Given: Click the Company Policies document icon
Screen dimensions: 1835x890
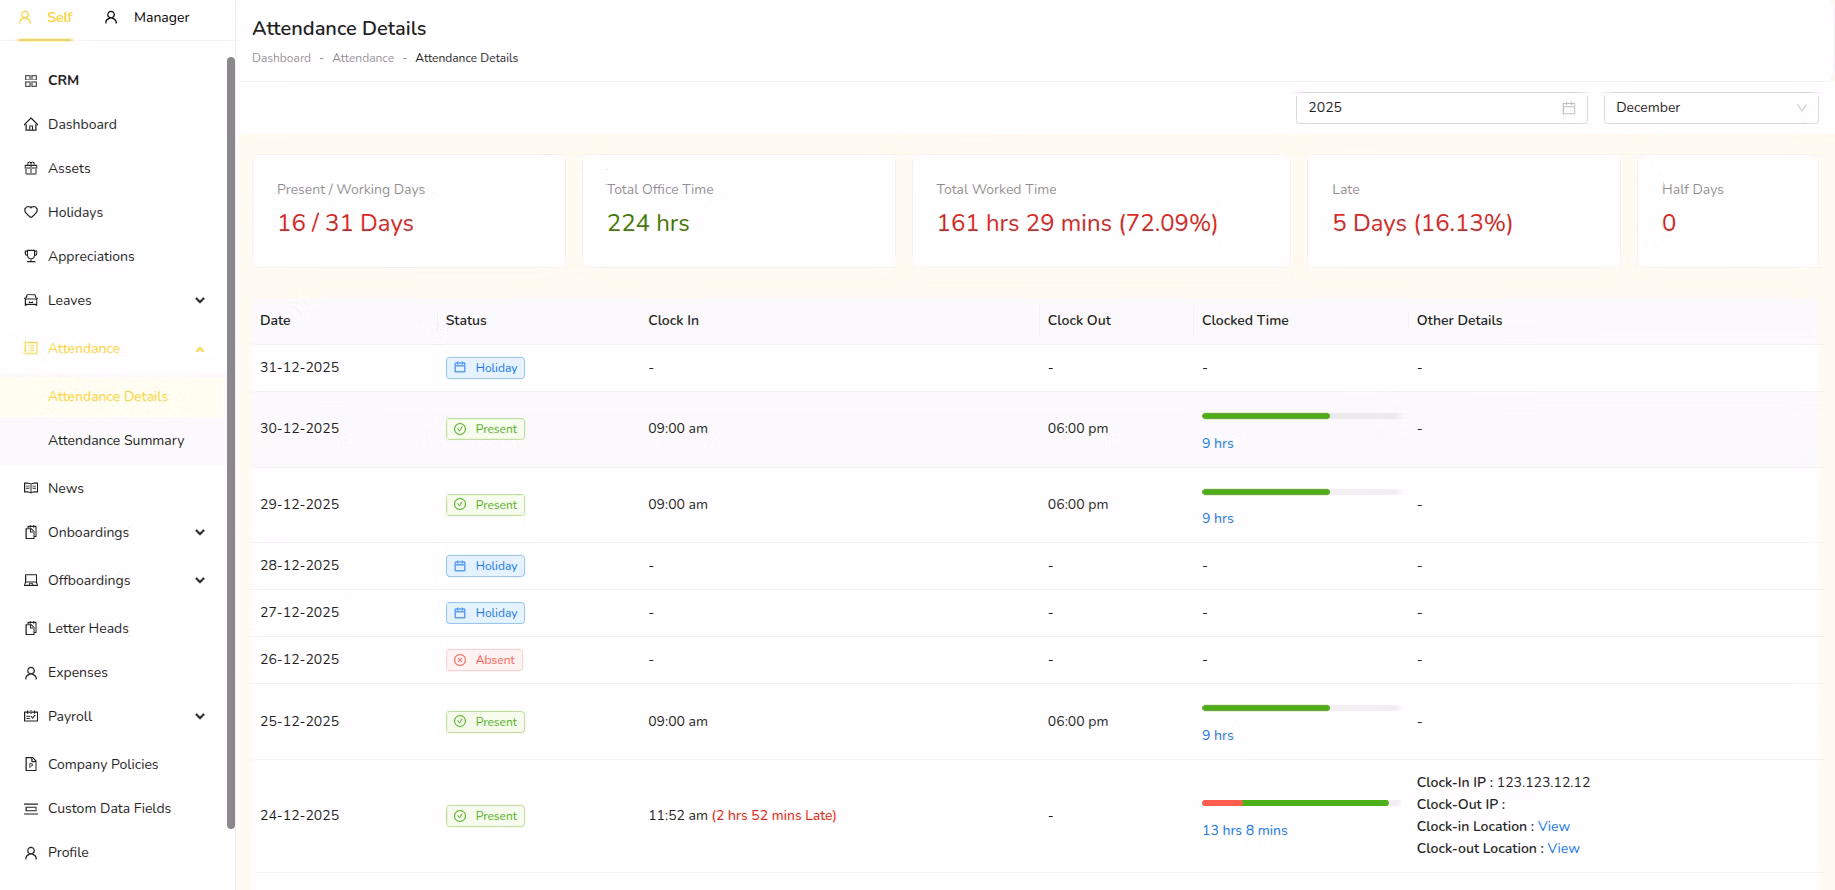Looking at the screenshot, I should (31, 765).
